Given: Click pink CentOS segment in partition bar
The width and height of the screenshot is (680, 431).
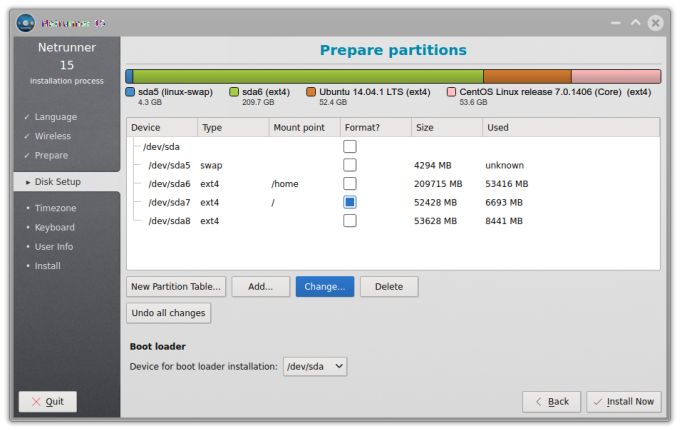Looking at the screenshot, I should (616, 76).
